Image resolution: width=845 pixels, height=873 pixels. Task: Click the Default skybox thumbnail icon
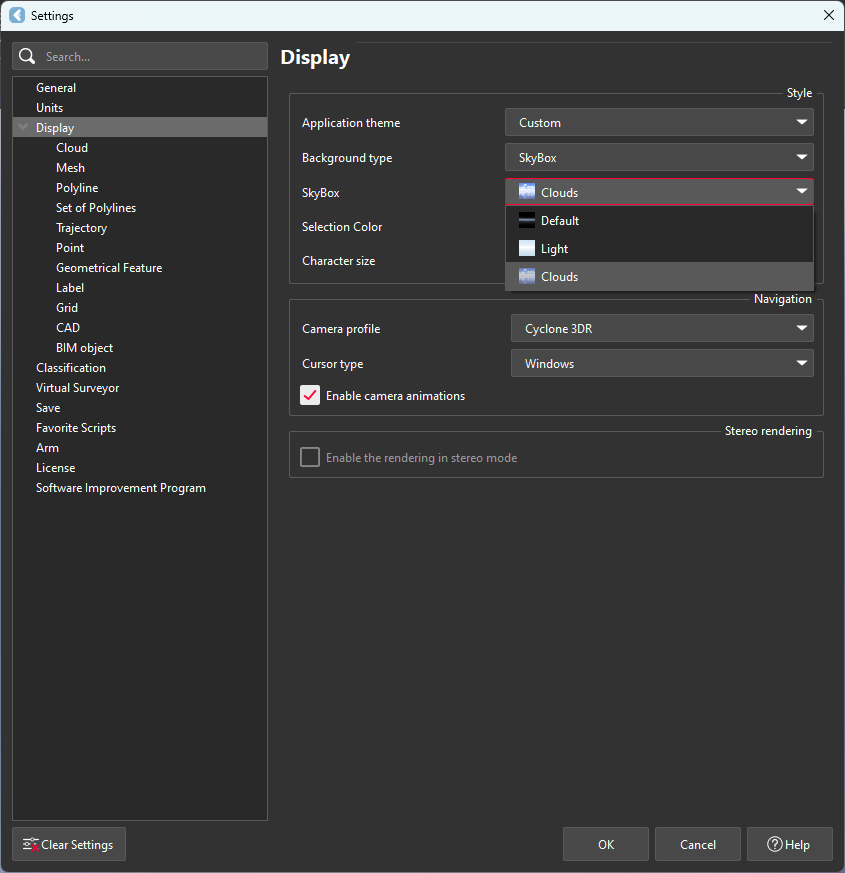(527, 221)
